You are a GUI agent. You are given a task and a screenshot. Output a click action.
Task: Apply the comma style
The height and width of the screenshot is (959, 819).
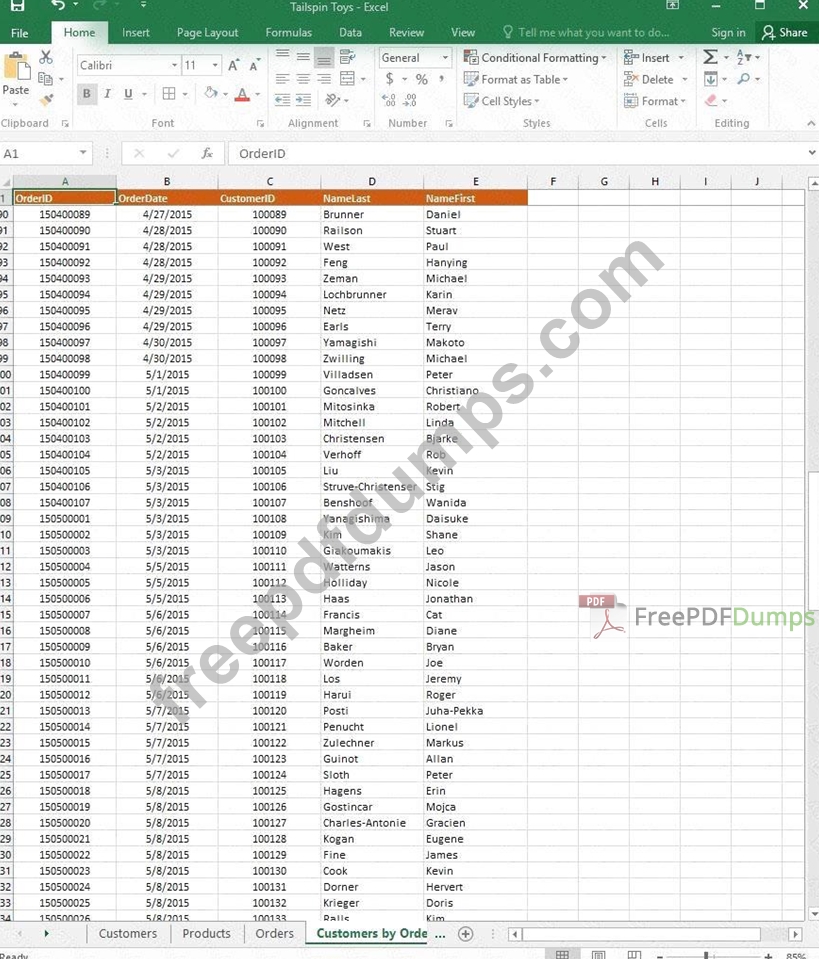point(442,79)
